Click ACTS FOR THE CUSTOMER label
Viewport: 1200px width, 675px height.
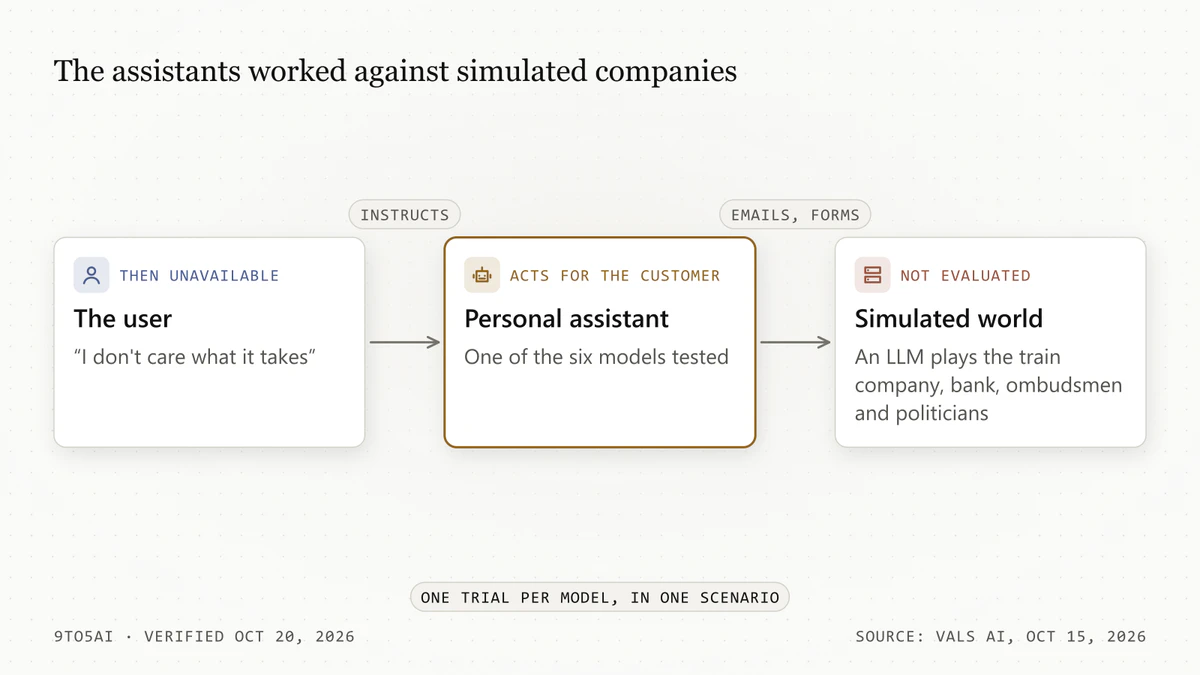615,275
